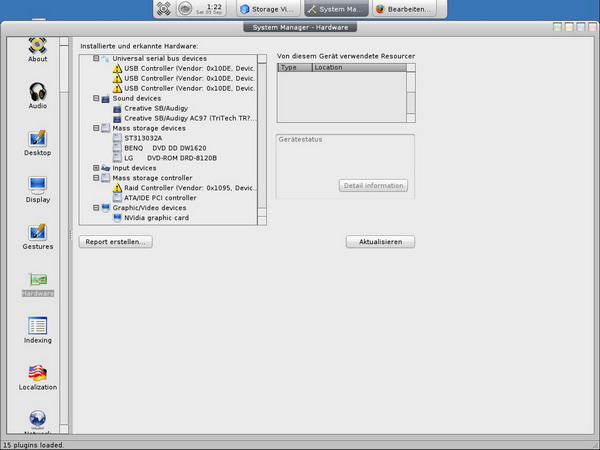Collapse the Mass storage devices node
Image resolution: width=600 pixels, height=450 pixels.
(96, 128)
